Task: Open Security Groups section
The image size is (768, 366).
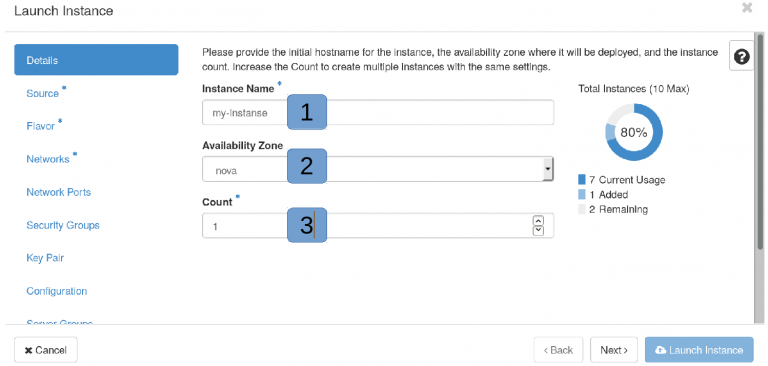Action: point(63,225)
